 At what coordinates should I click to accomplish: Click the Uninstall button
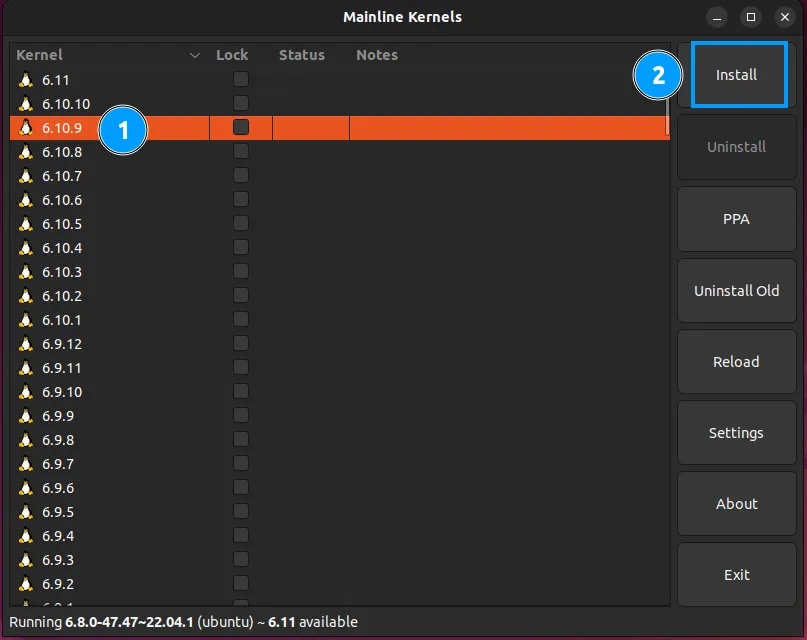point(736,147)
